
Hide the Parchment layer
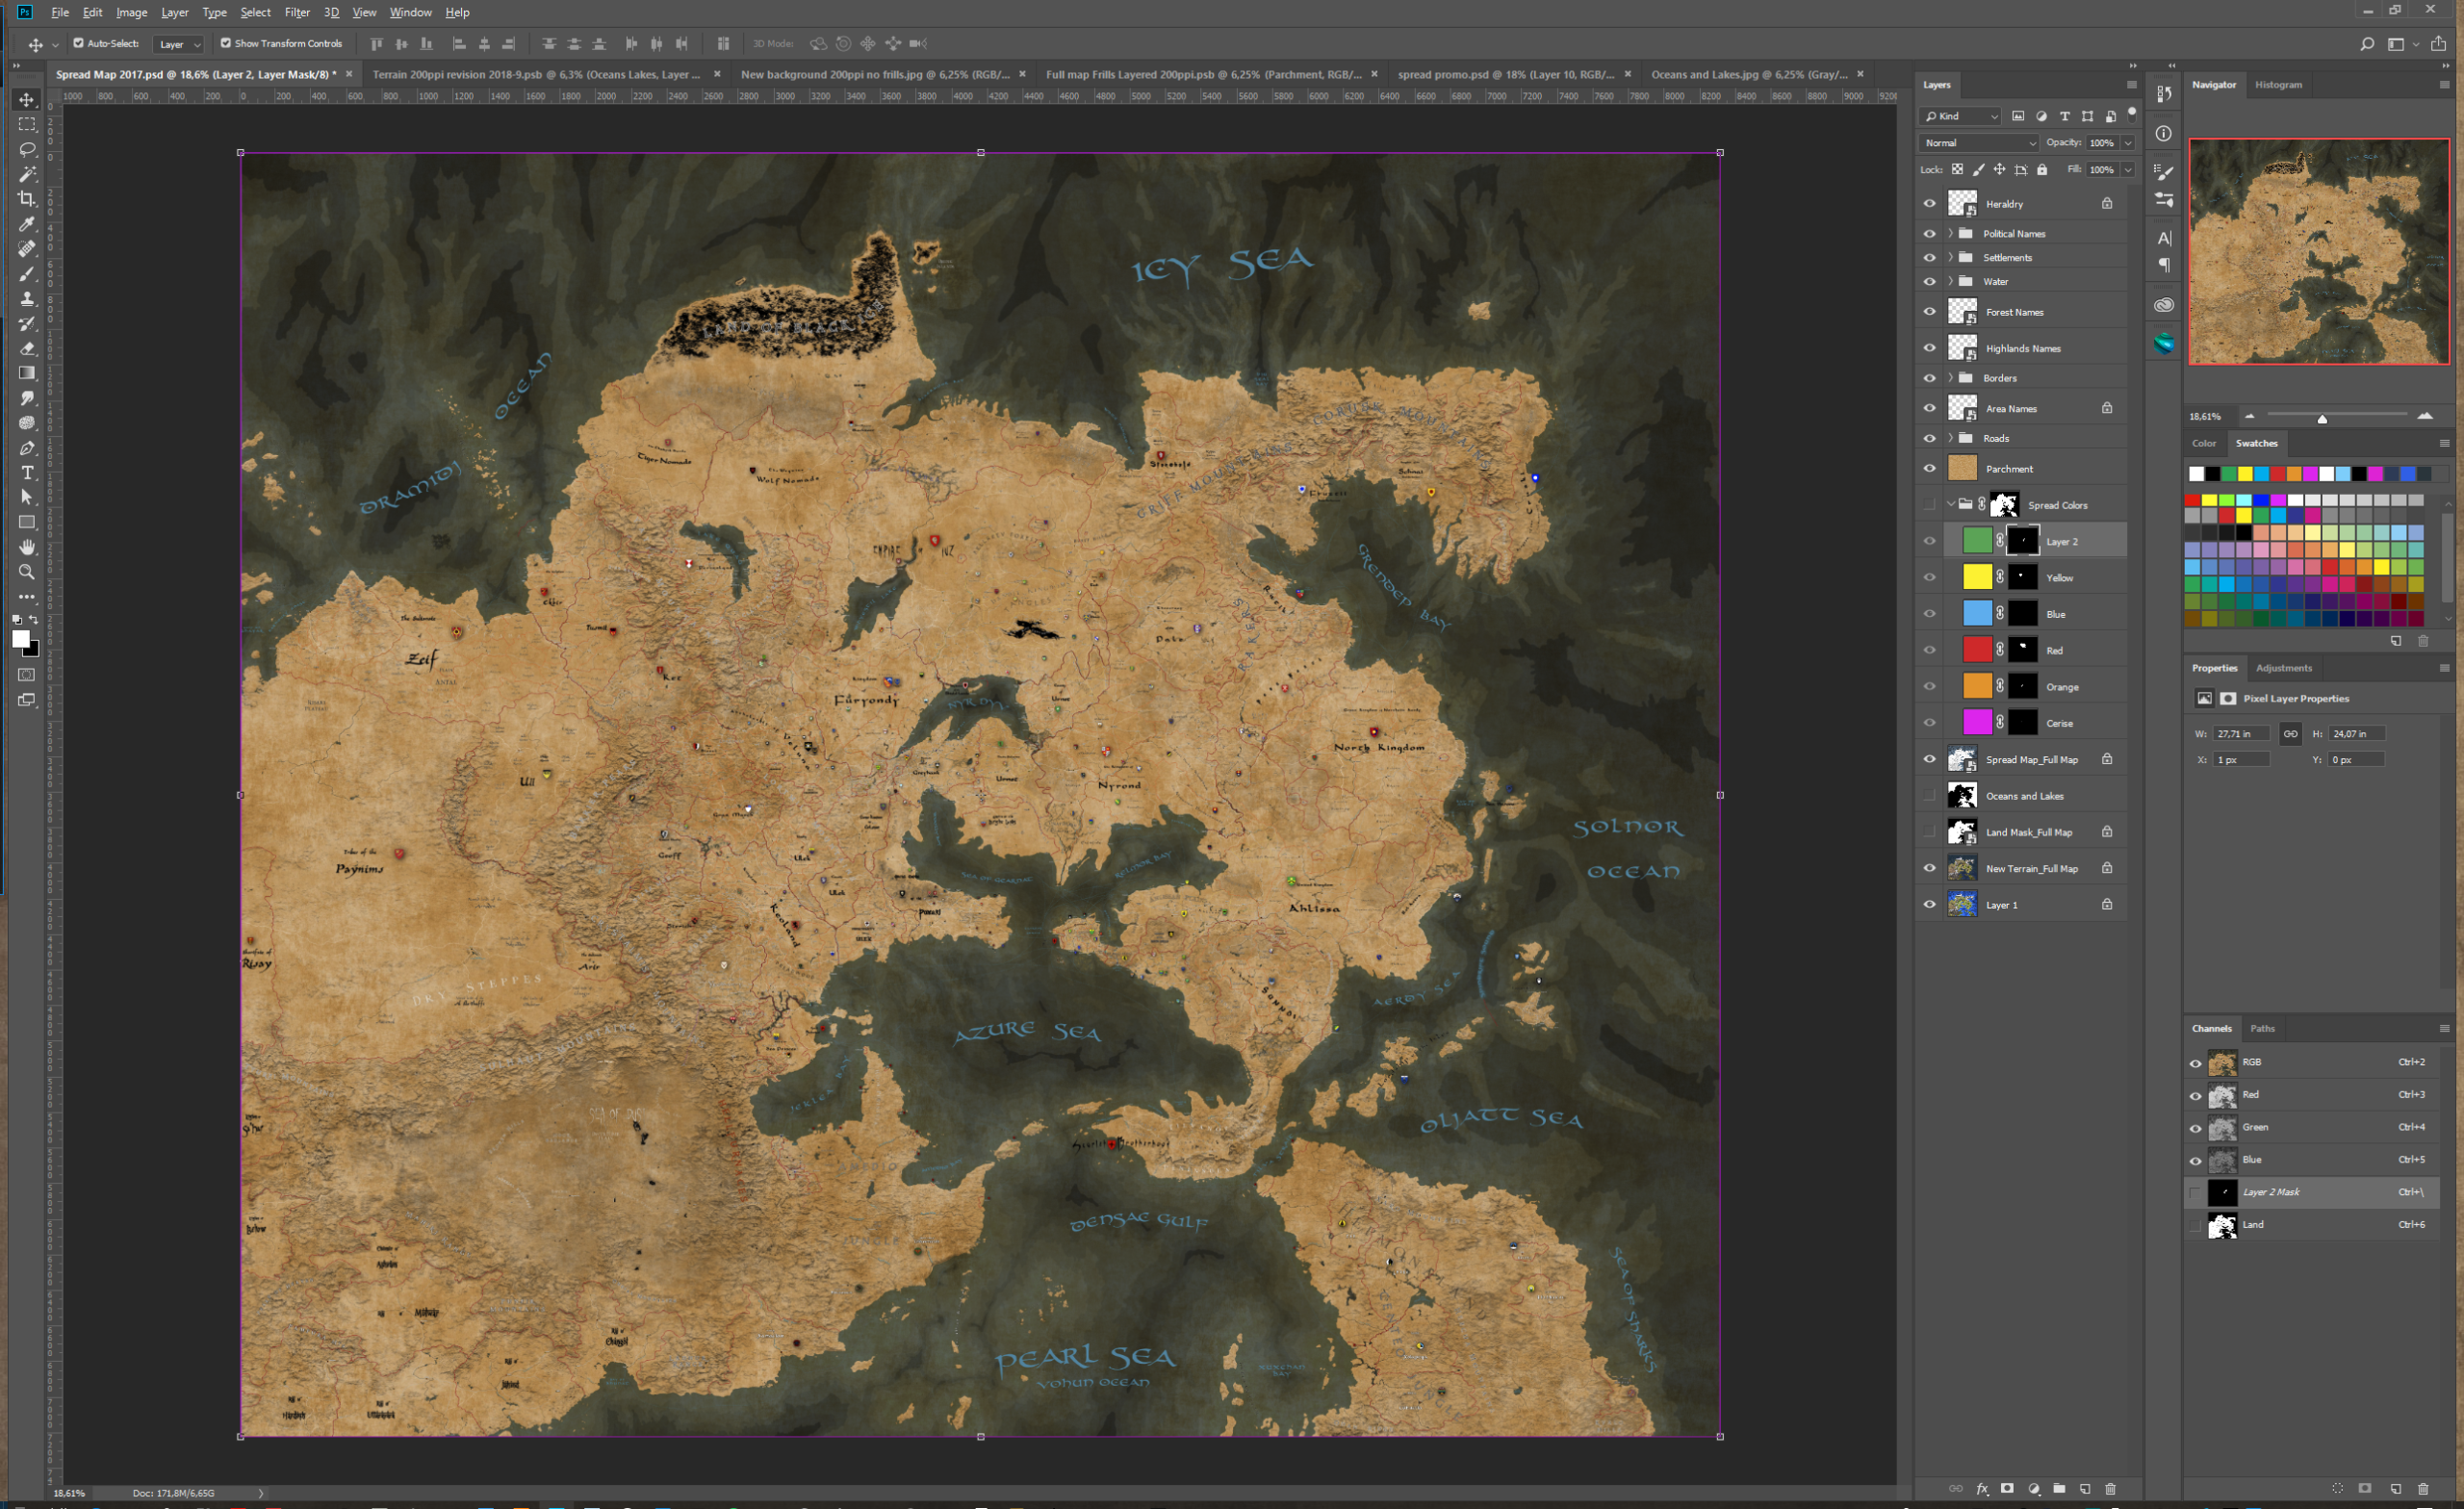coord(1930,469)
